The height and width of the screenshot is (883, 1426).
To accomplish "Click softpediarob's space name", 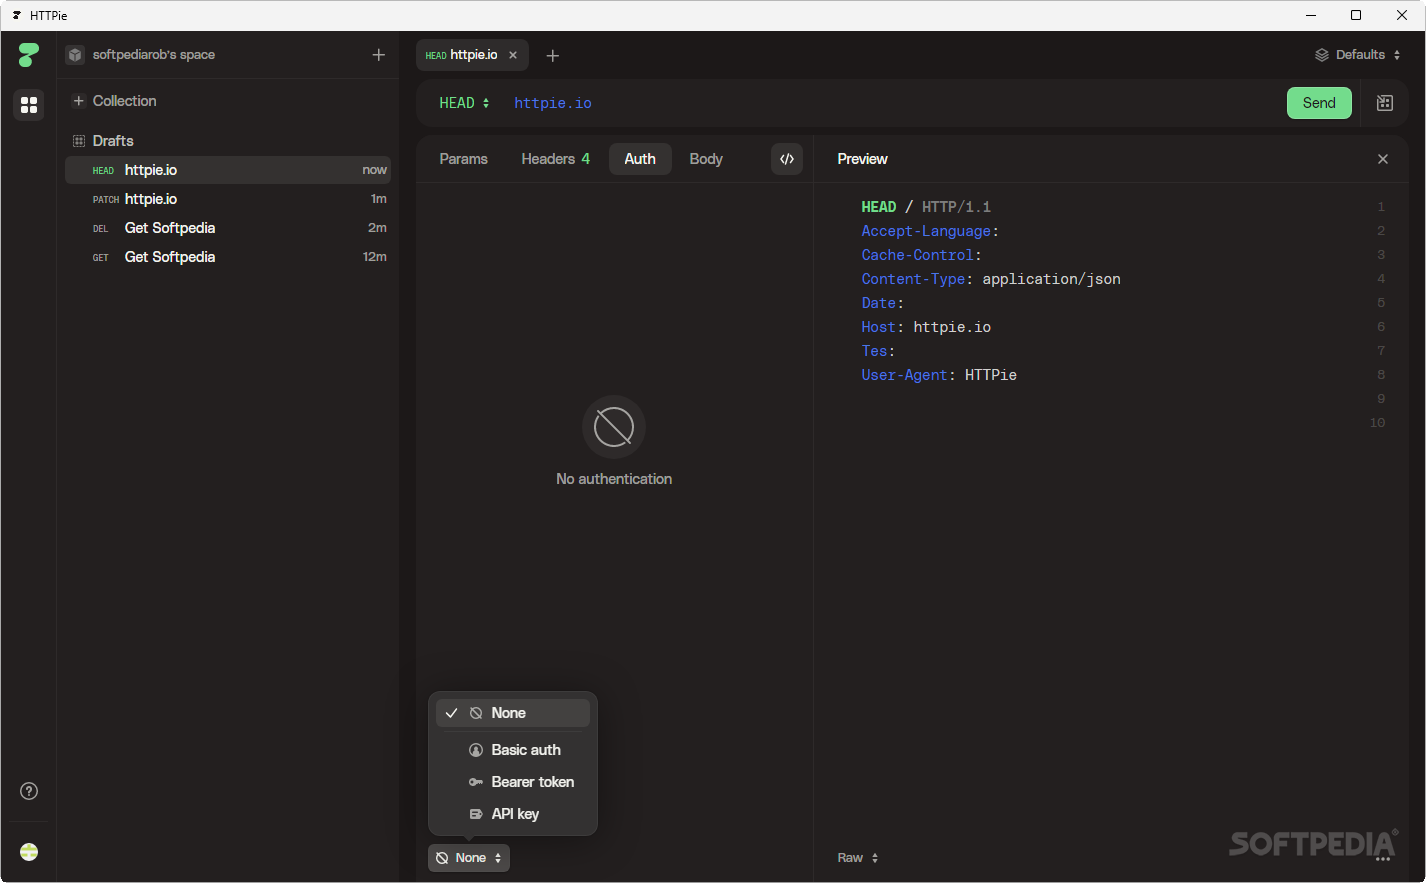I will click(154, 55).
